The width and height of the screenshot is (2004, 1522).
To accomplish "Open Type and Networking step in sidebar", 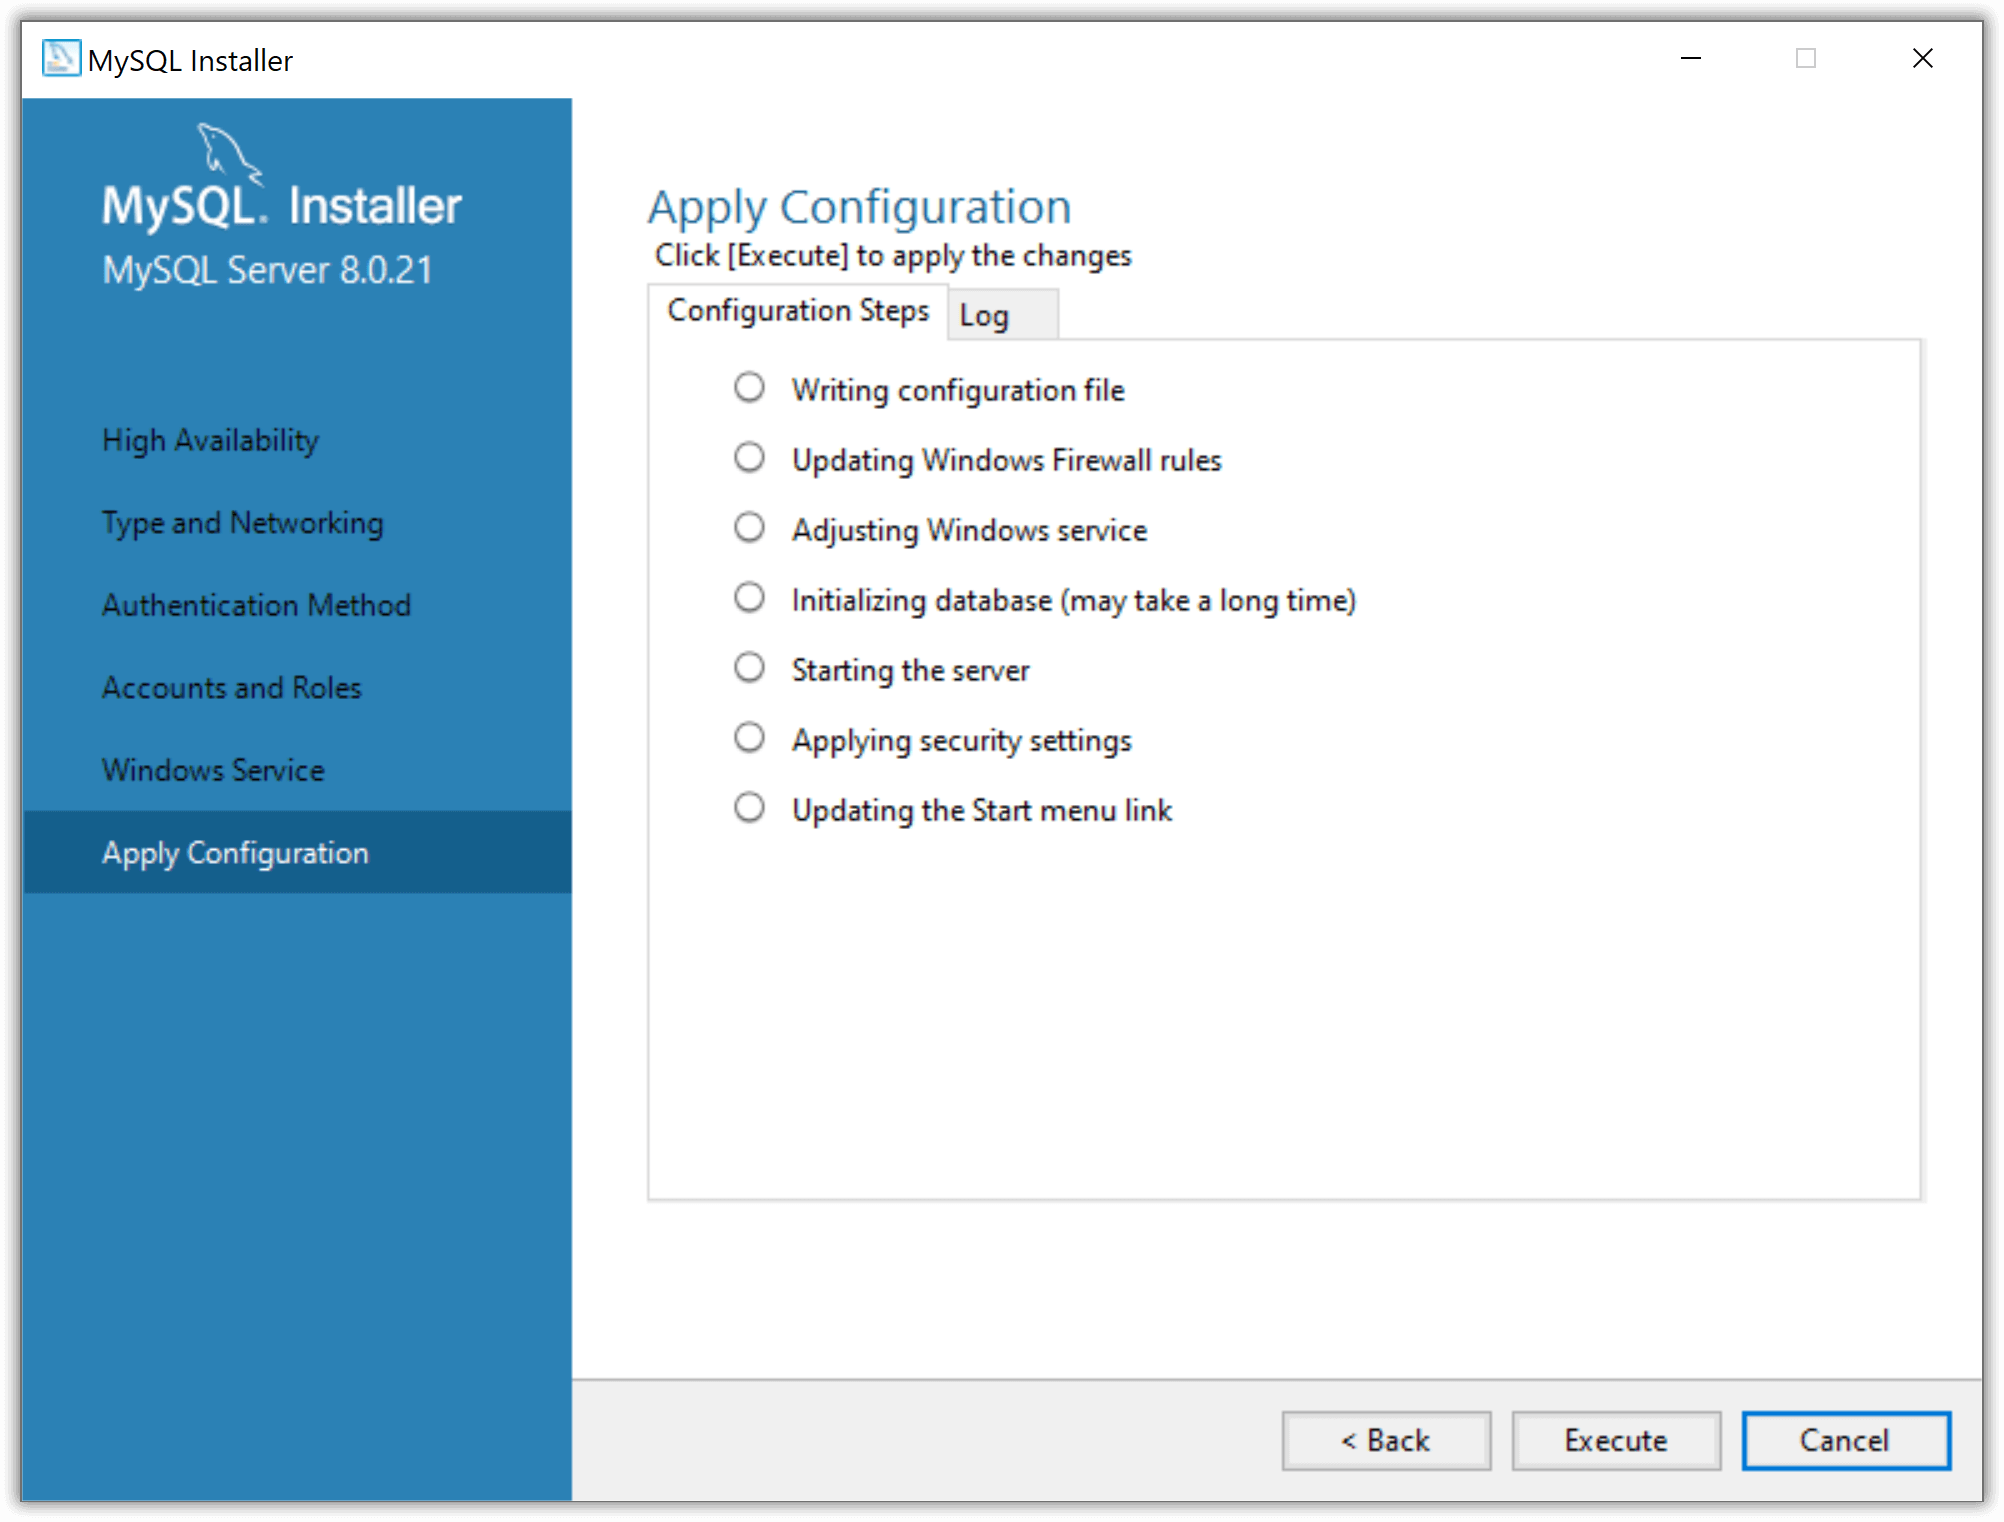I will [242, 523].
